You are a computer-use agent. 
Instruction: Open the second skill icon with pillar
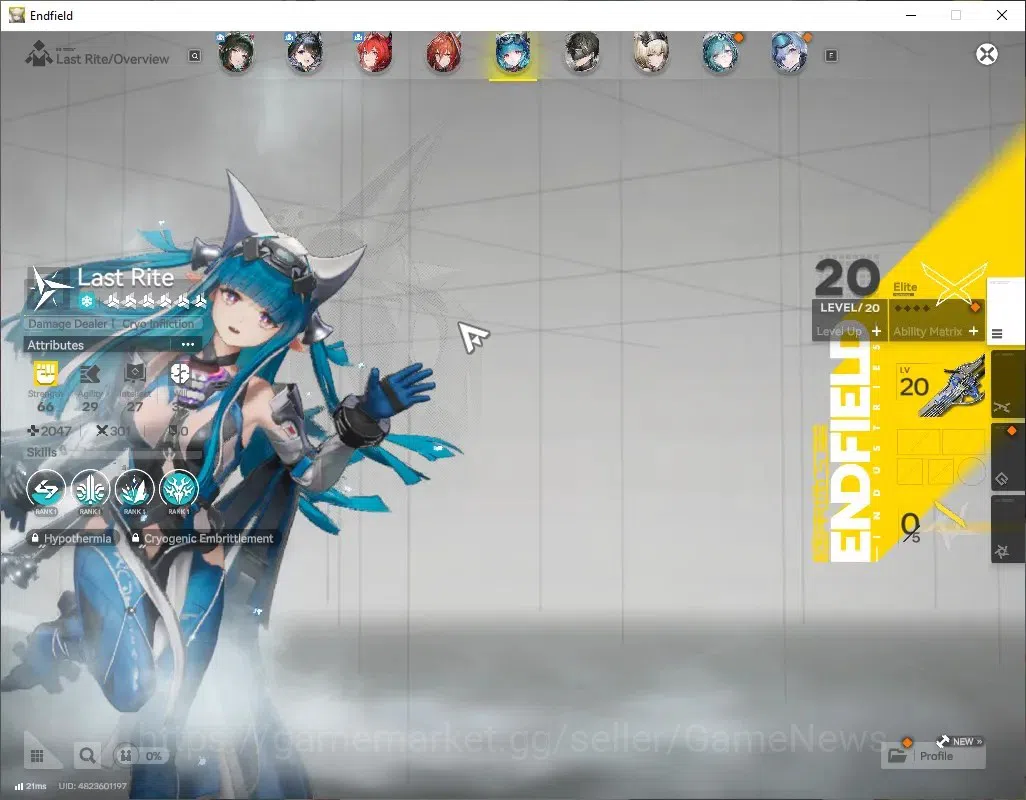[x=90, y=491]
